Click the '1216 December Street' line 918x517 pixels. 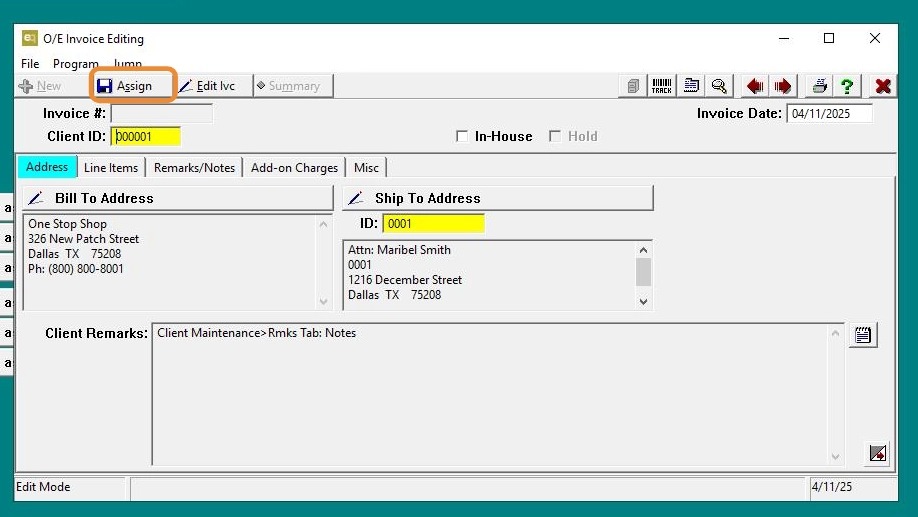(x=405, y=280)
